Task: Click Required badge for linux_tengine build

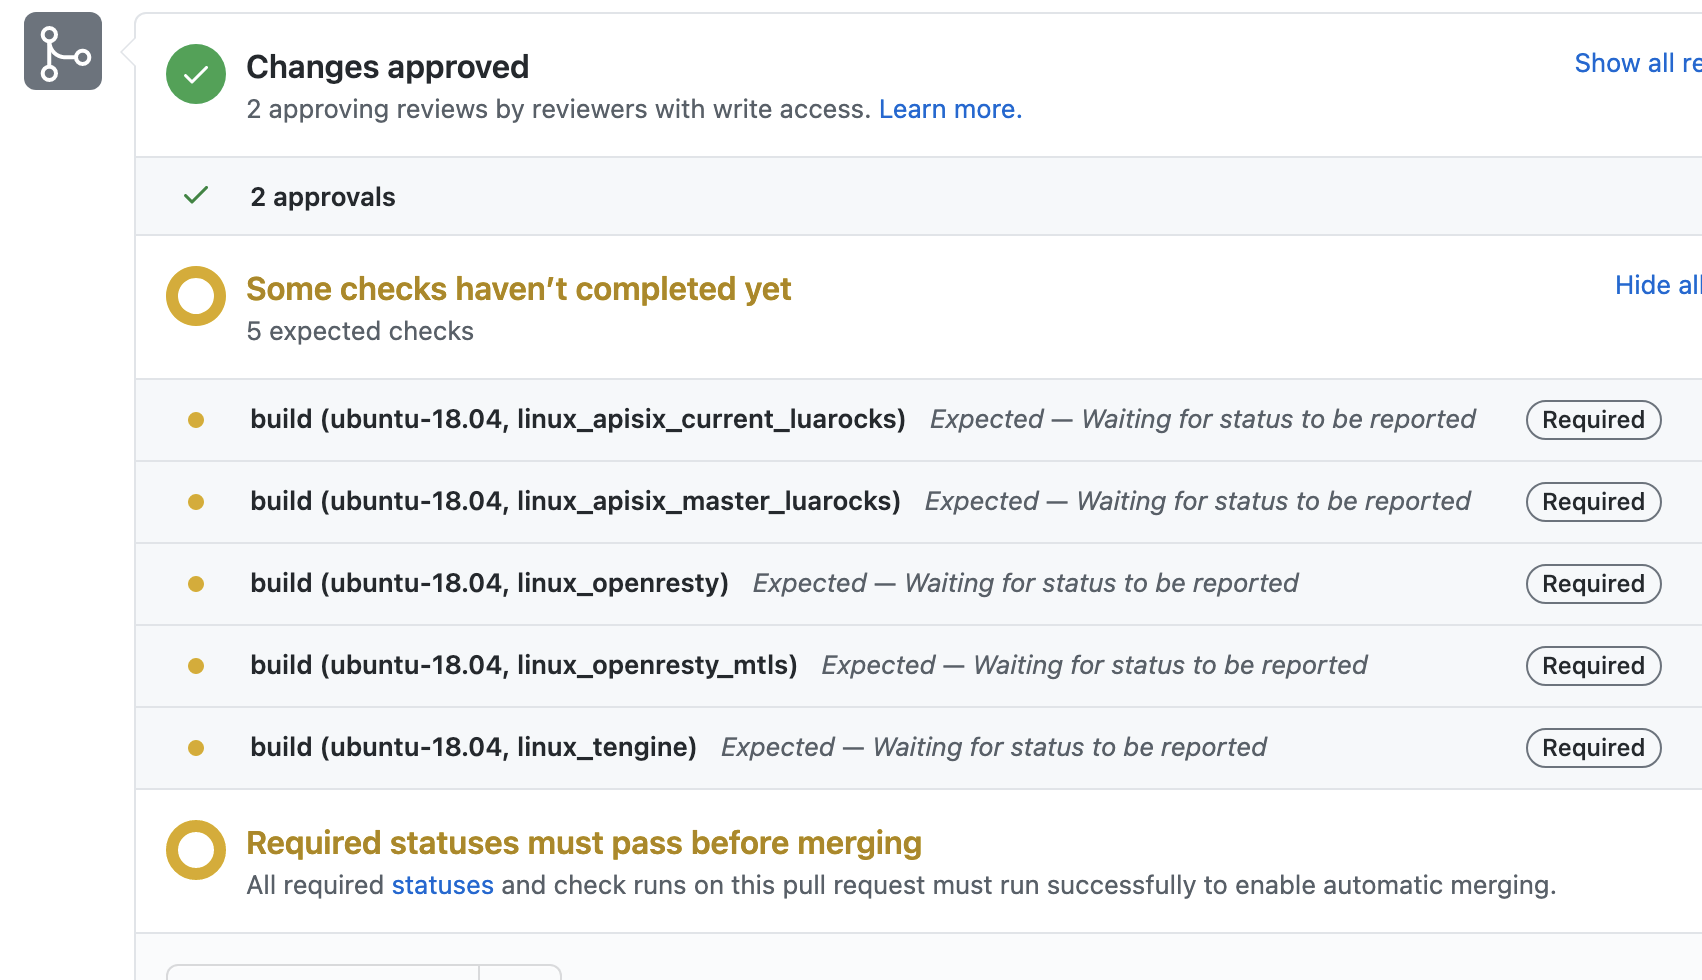Action: pyautogui.click(x=1593, y=748)
